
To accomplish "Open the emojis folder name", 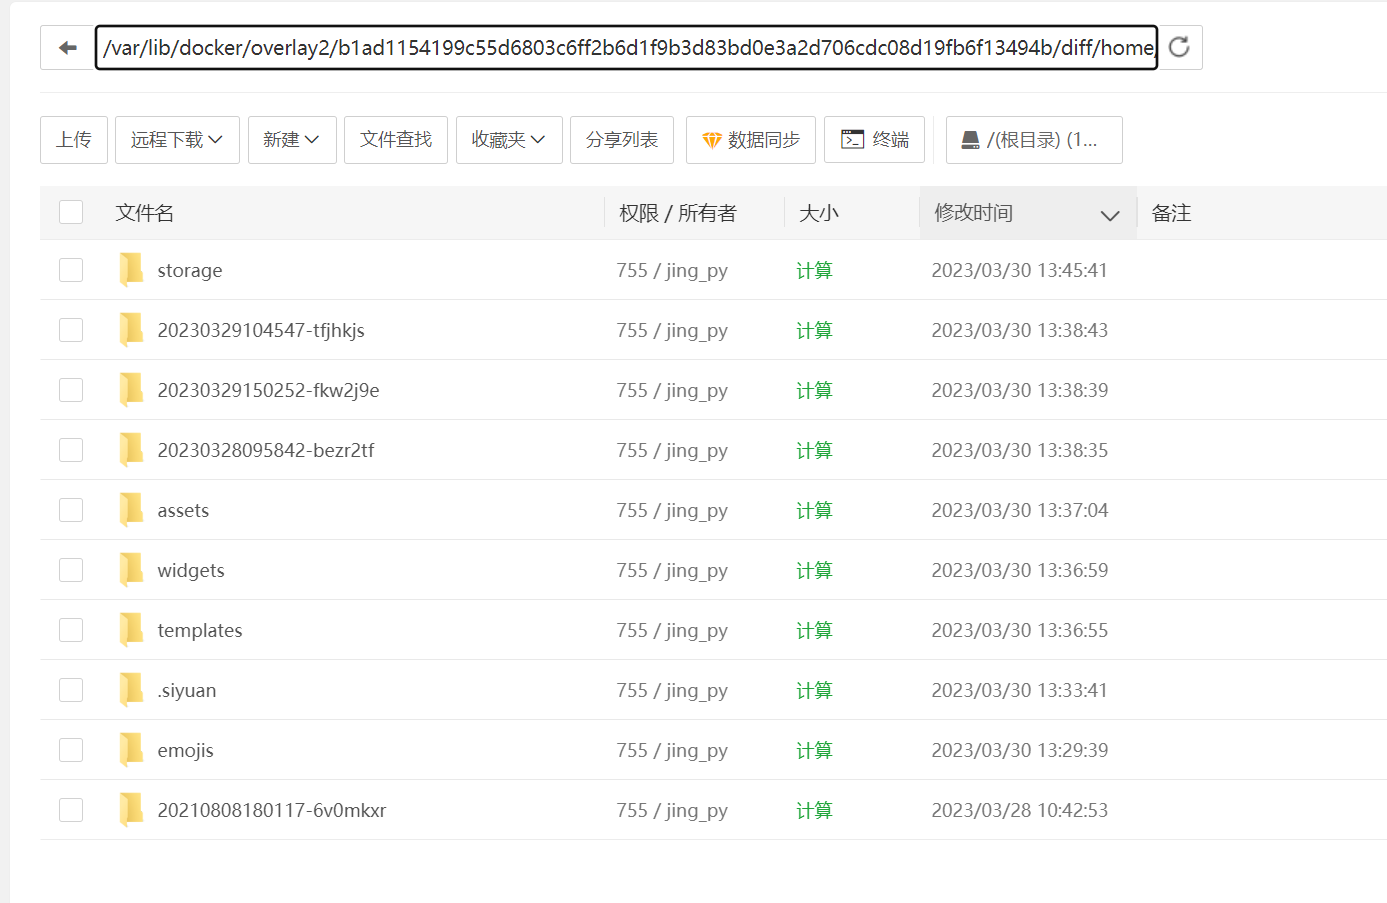I will [x=185, y=750].
